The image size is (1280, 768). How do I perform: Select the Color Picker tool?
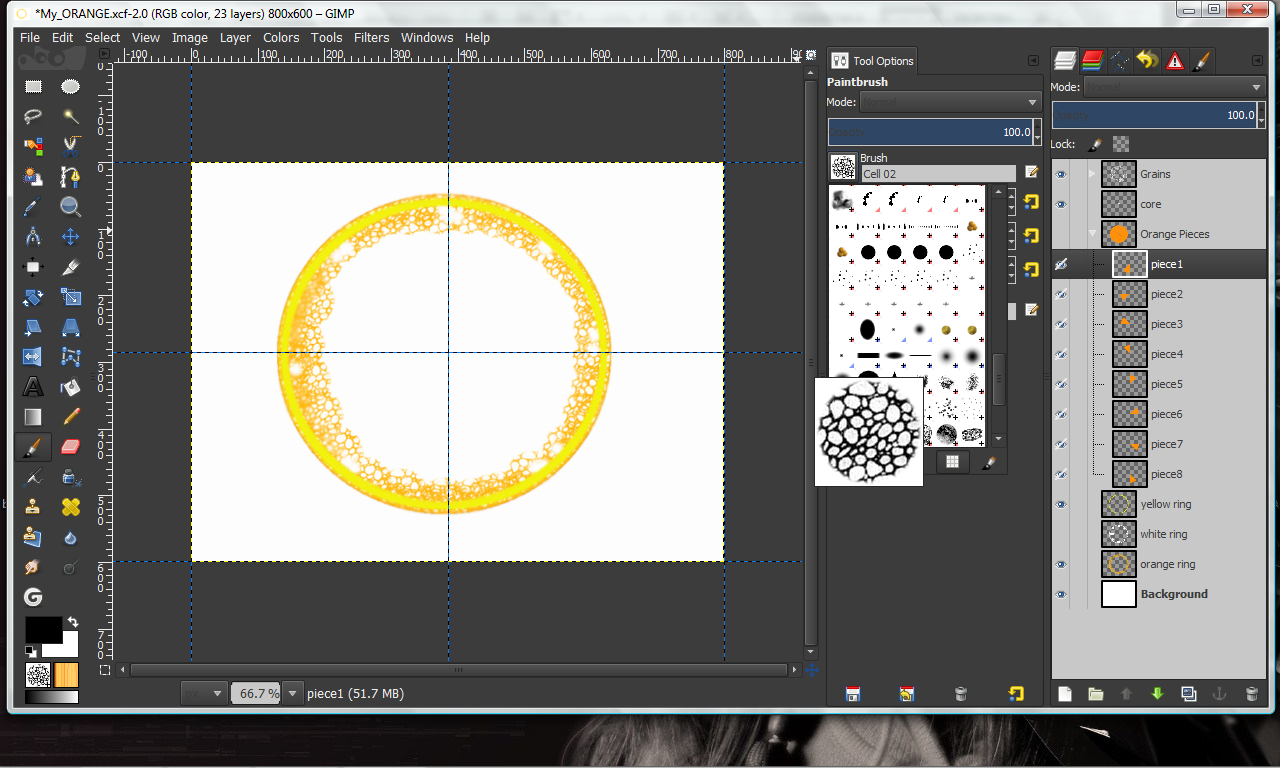[x=33, y=207]
